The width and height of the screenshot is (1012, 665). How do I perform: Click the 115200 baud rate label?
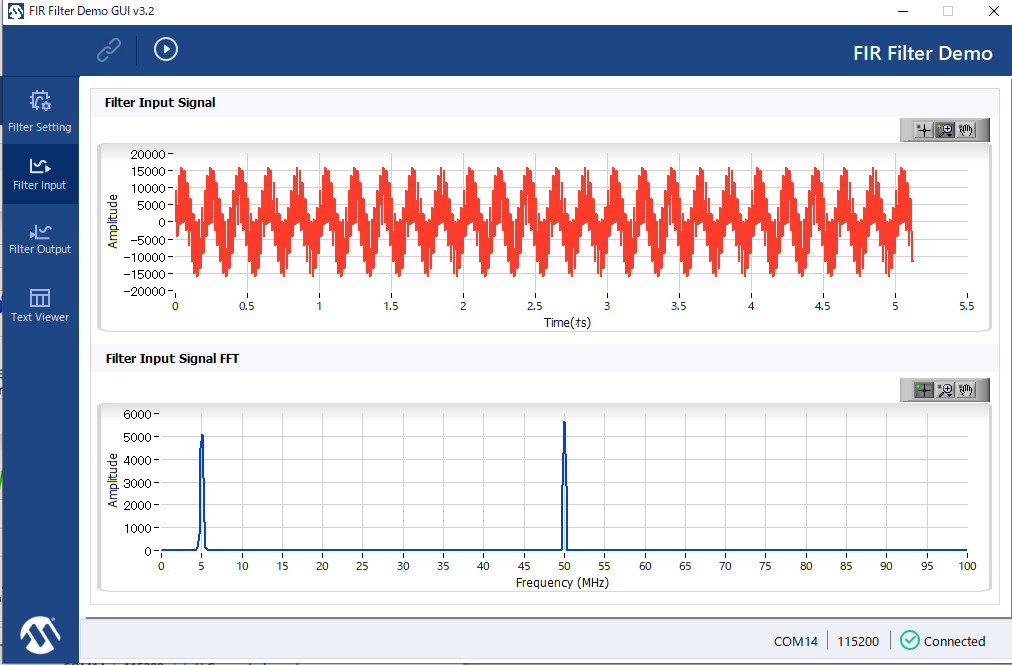[x=858, y=641]
